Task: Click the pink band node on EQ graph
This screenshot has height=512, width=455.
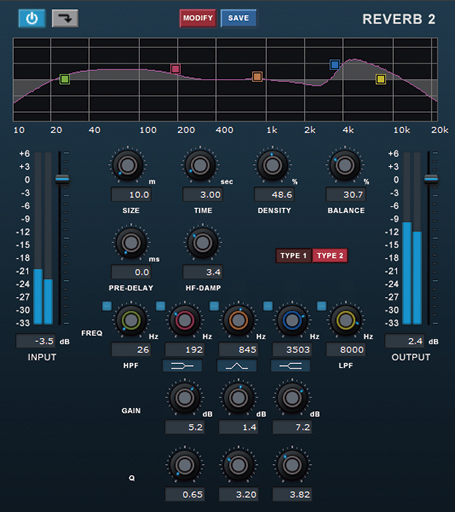Action: 175,69
